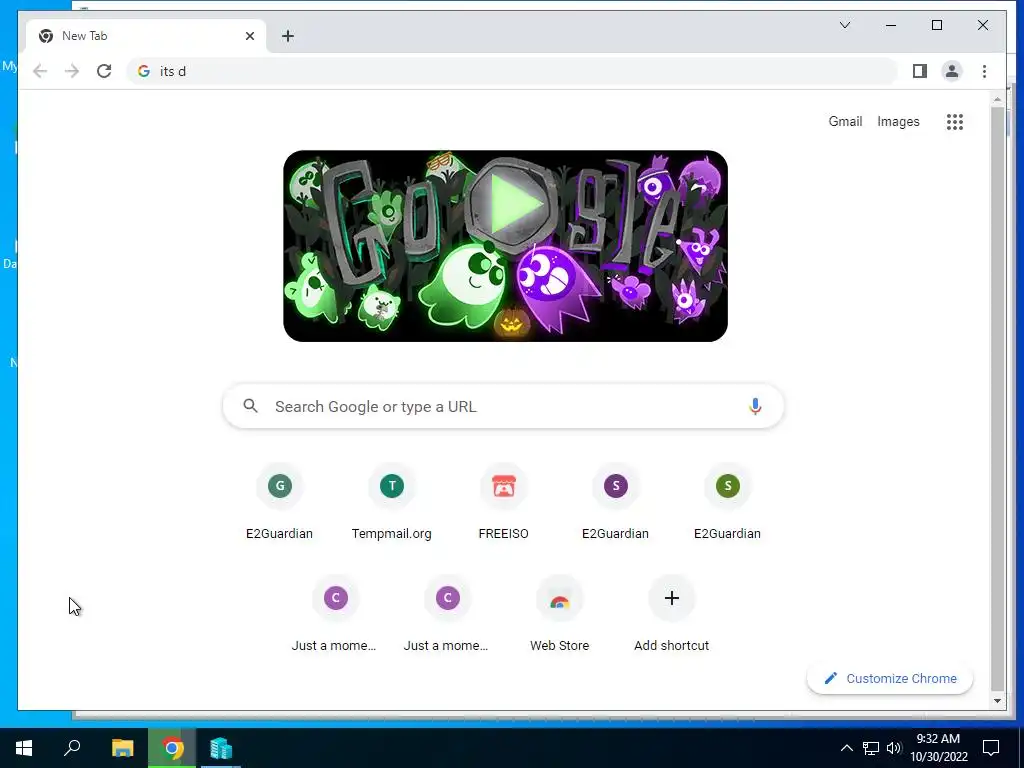Viewport: 1024px width, 768px height.
Task: Open the green S E2Guardian shortcut
Action: coord(728,502)
